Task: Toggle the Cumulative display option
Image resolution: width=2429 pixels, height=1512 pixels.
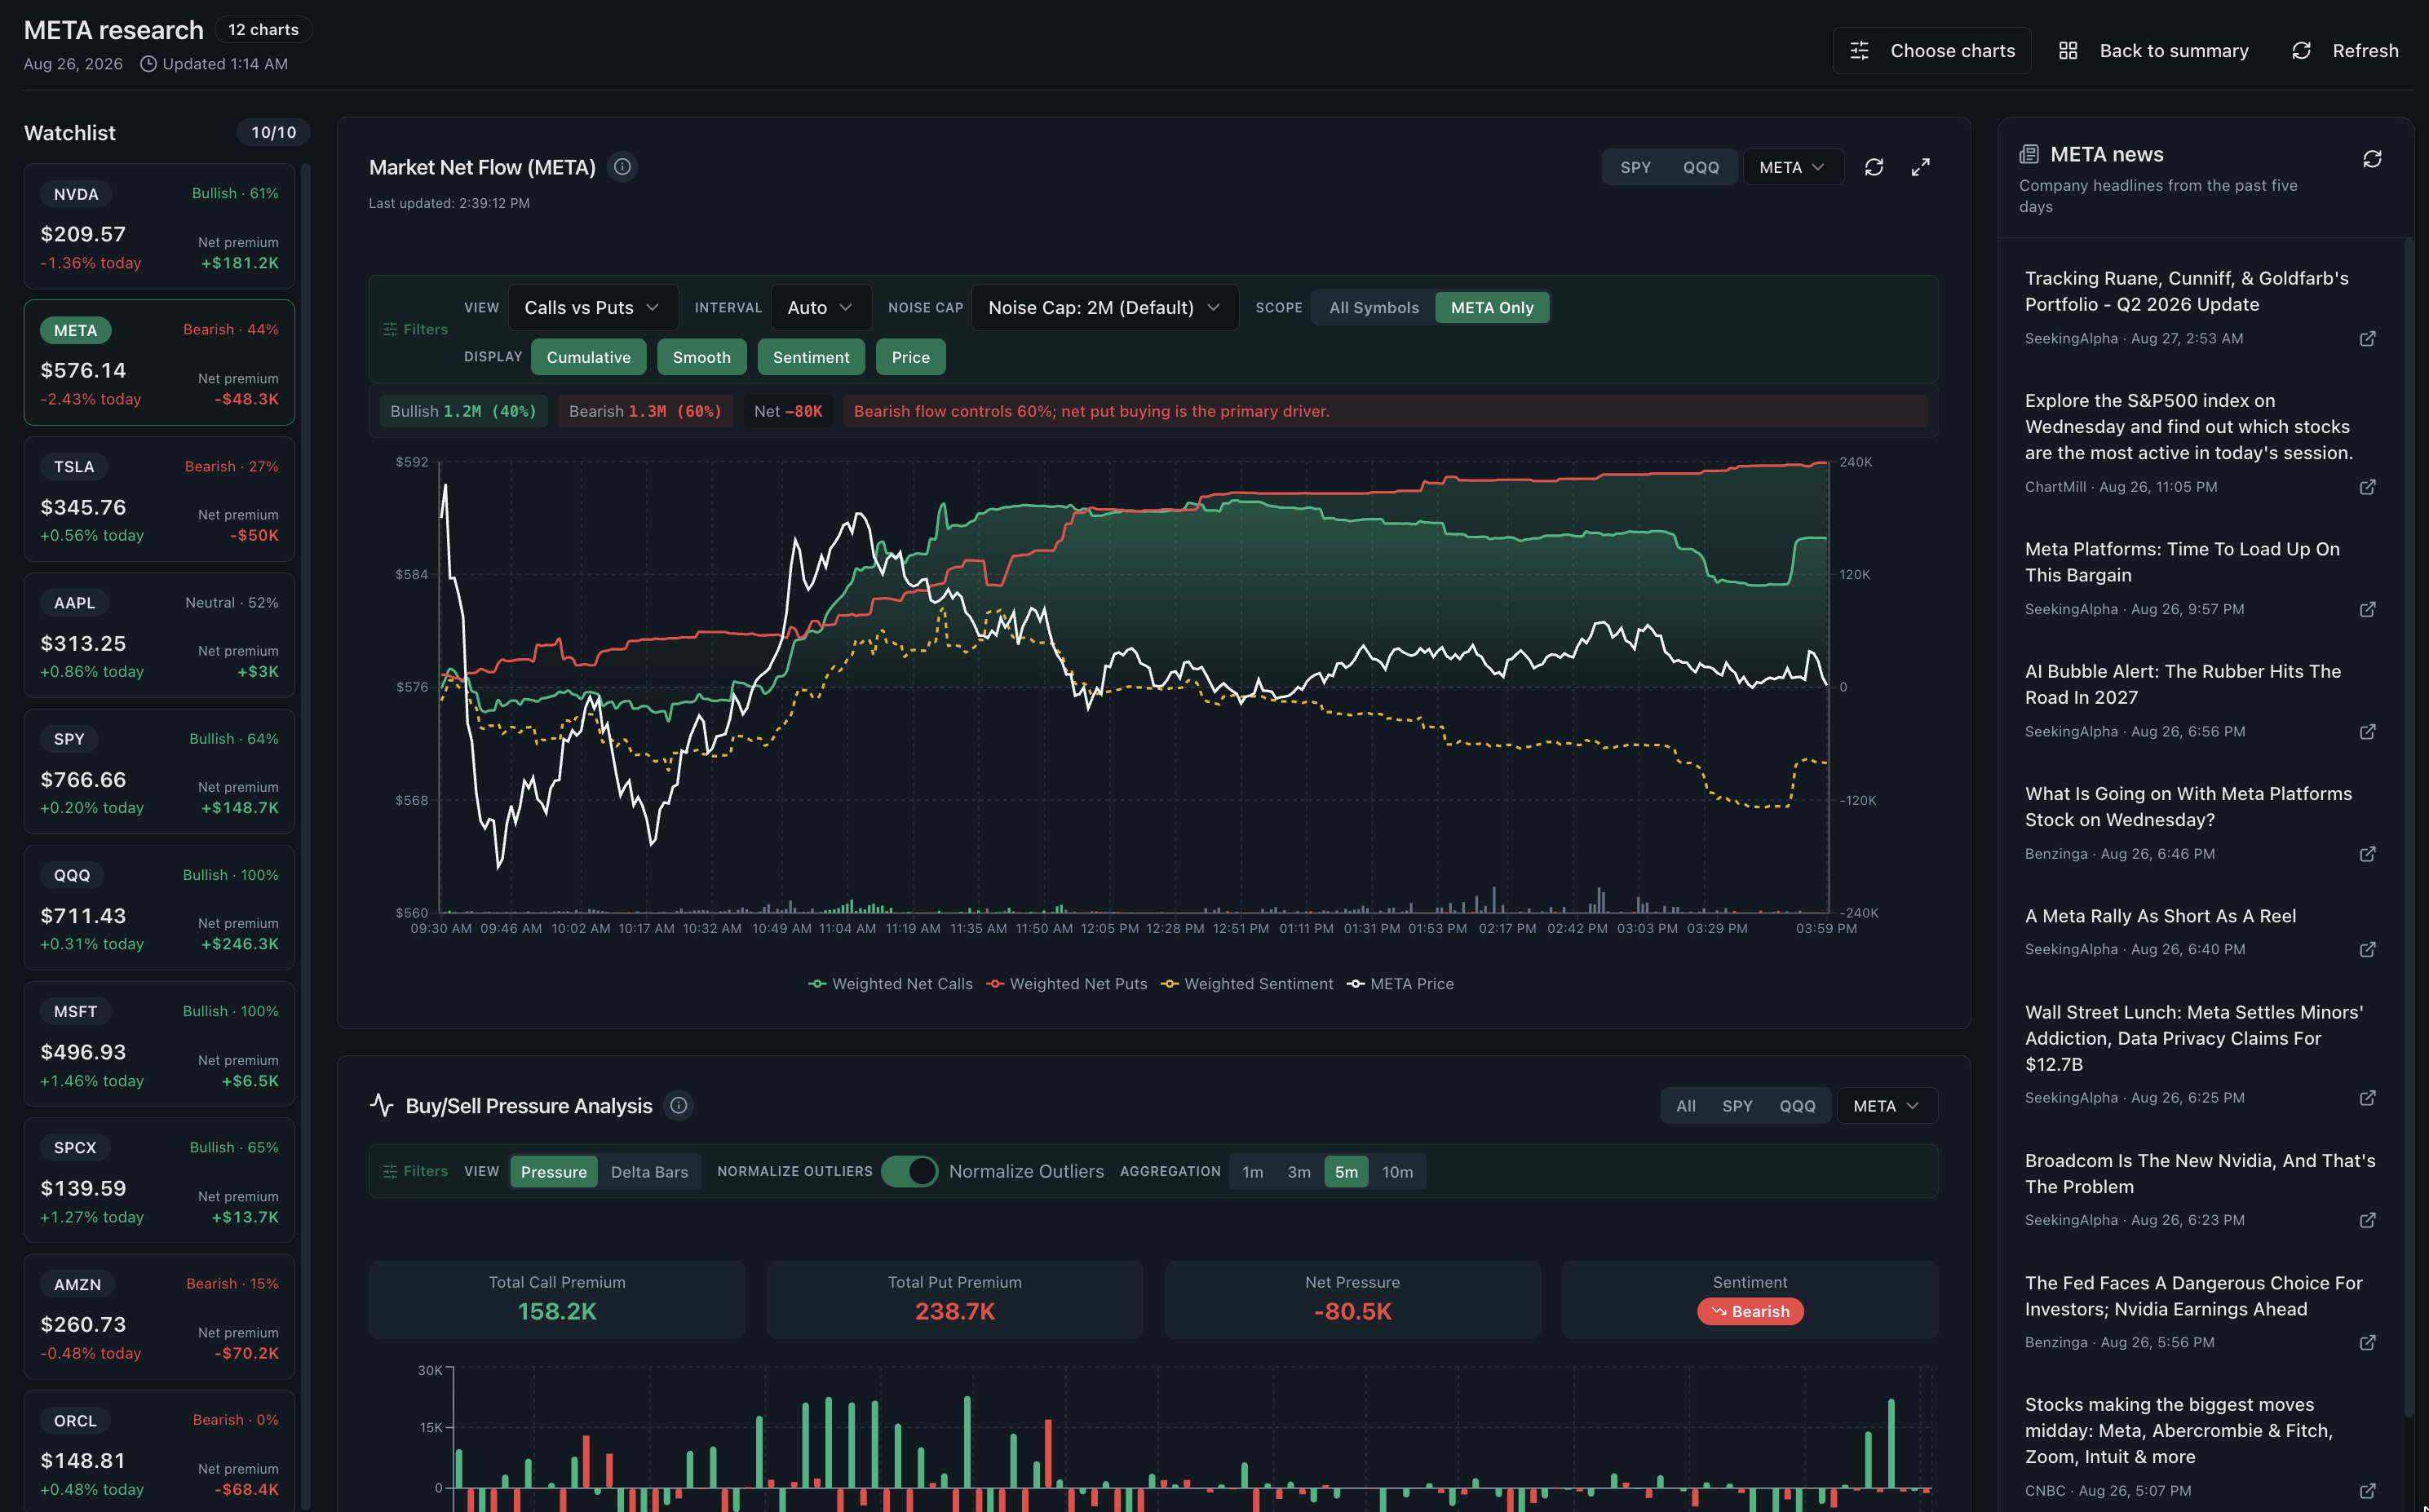Action: pyautogui.click(x=588, y=357)
